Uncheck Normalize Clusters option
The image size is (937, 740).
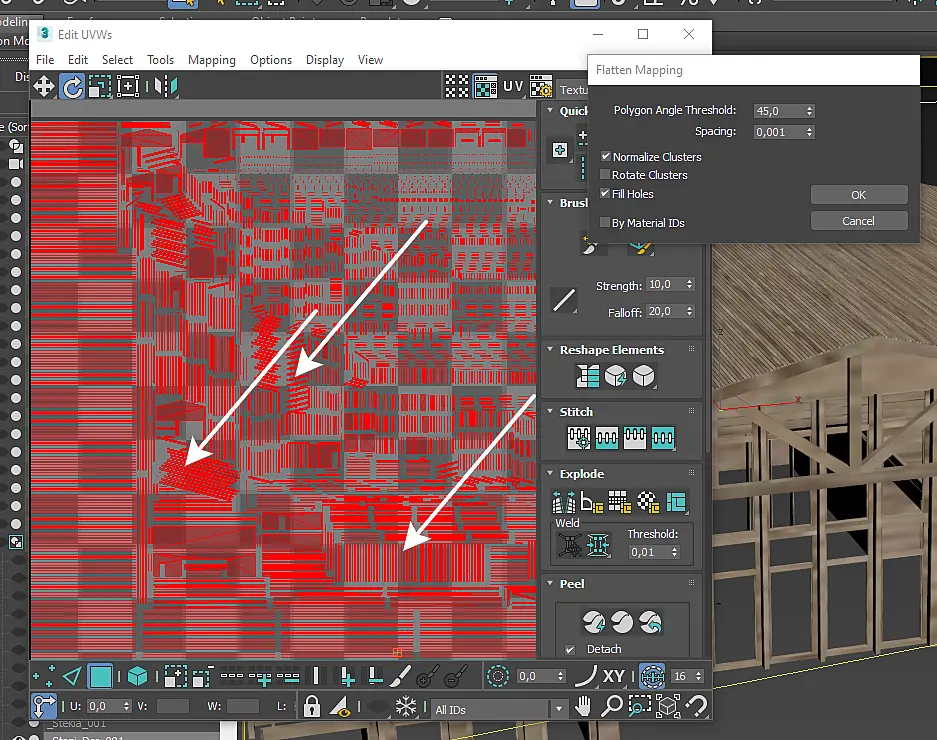(605, 156)
